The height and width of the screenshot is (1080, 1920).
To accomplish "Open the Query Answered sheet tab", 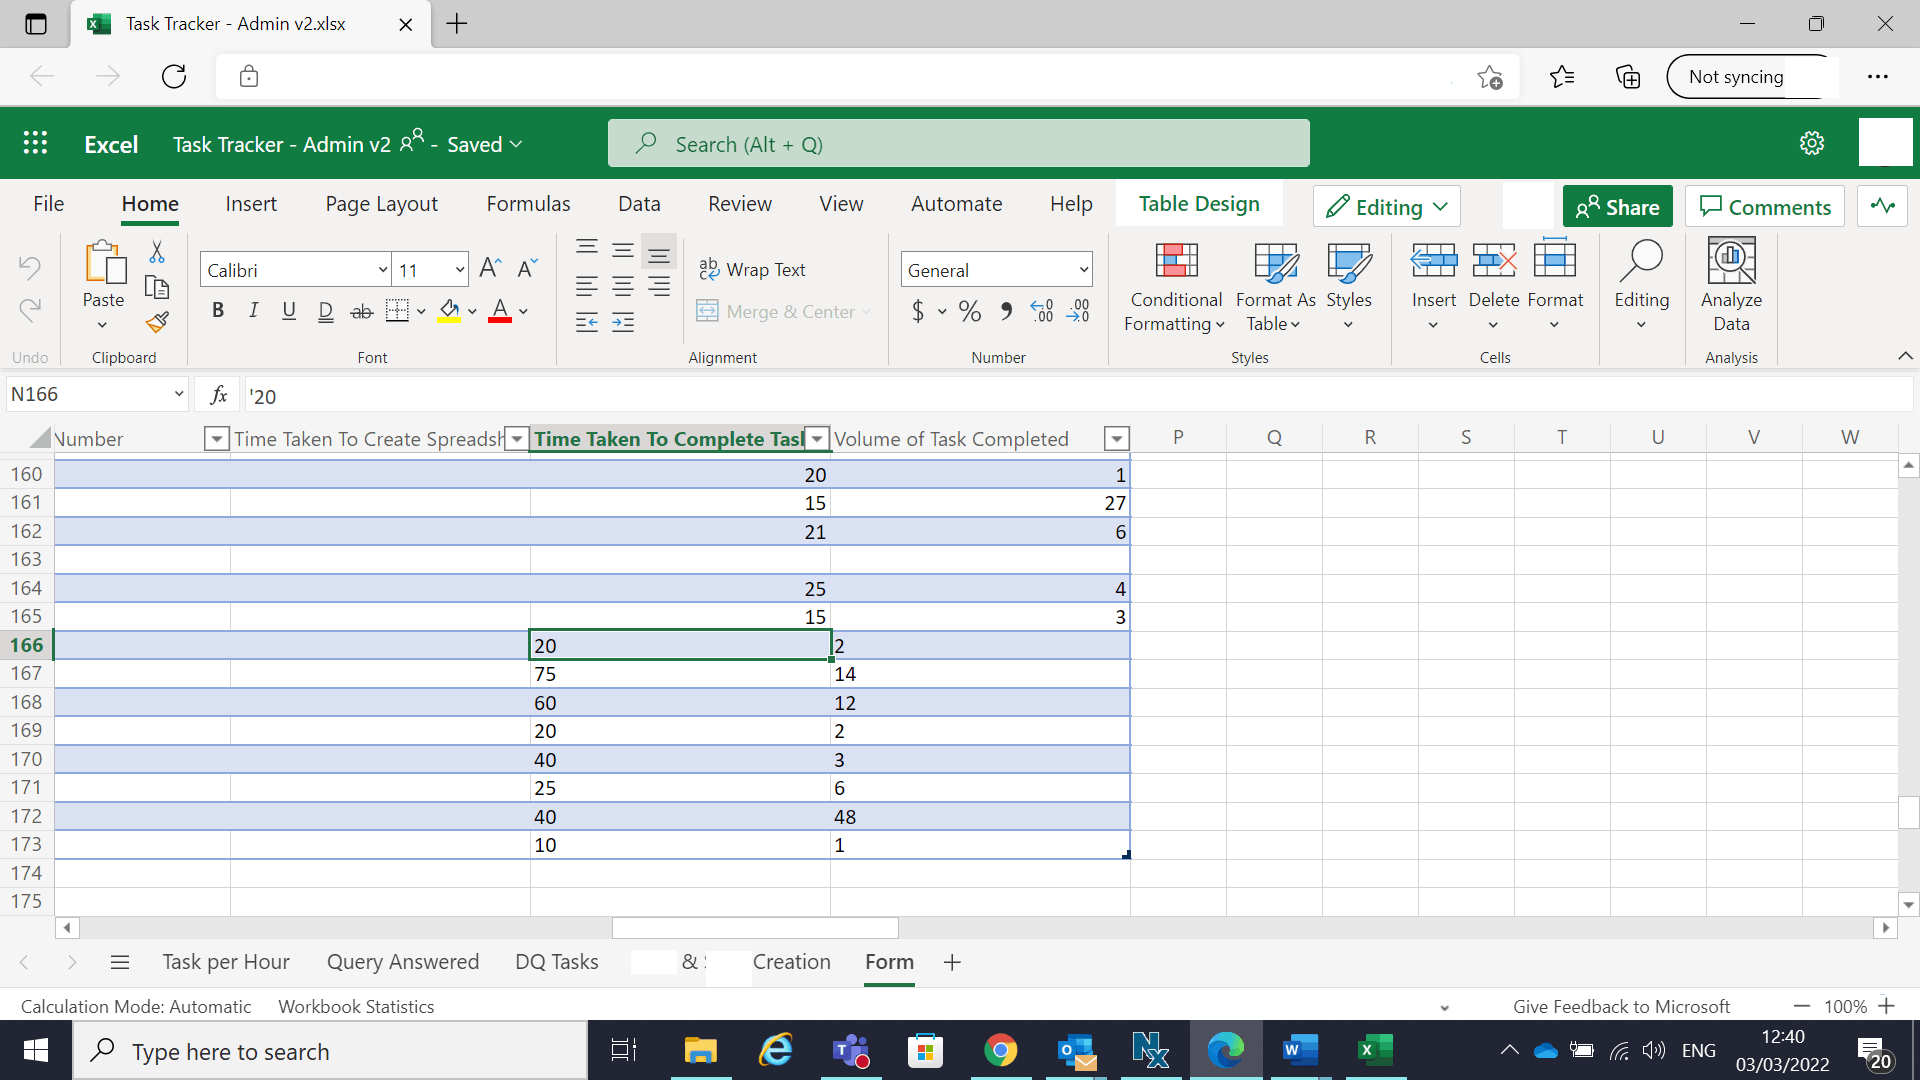I will pos(403,962).
